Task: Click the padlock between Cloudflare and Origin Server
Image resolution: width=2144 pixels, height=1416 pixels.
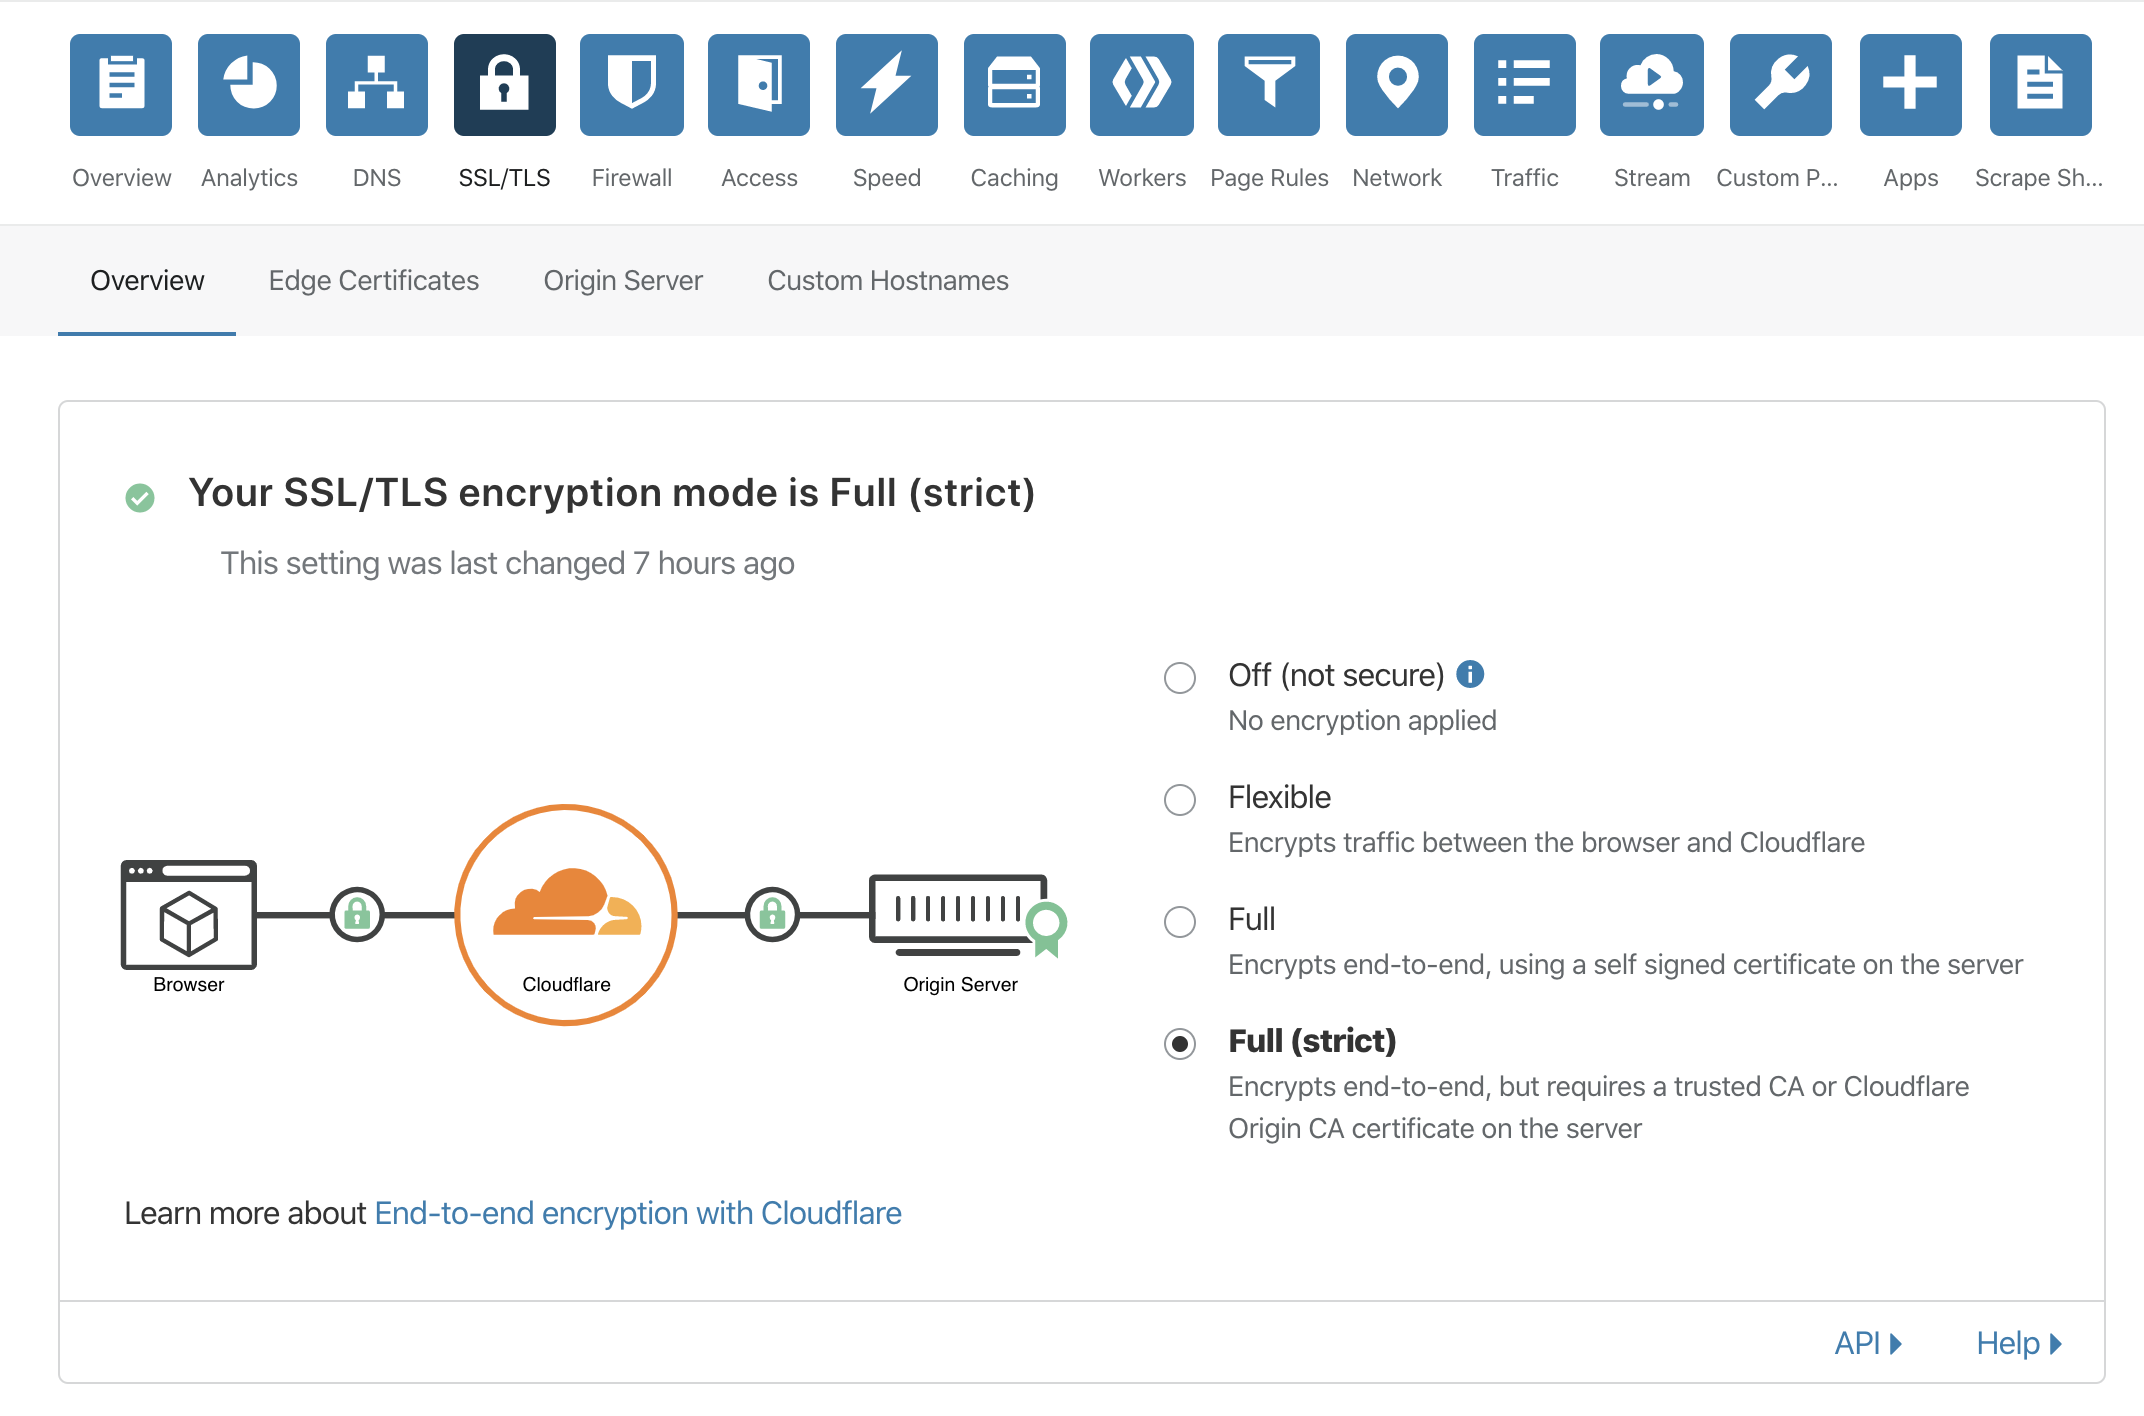Action: coord(772,914)
